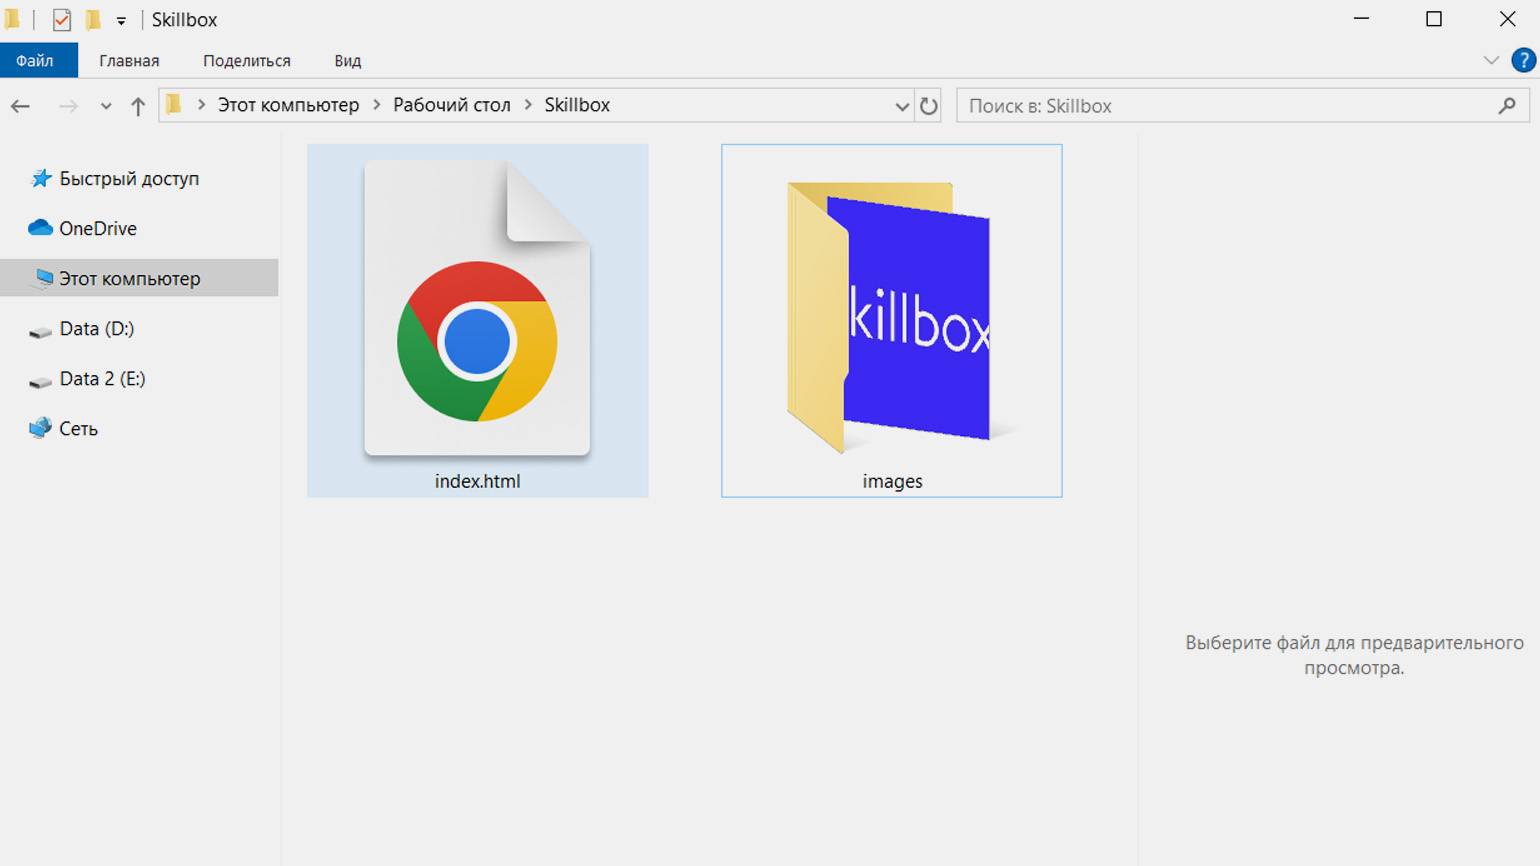Open the Главная ribbon tab
The image size is (1540, 866).
[x=129, y=60]
